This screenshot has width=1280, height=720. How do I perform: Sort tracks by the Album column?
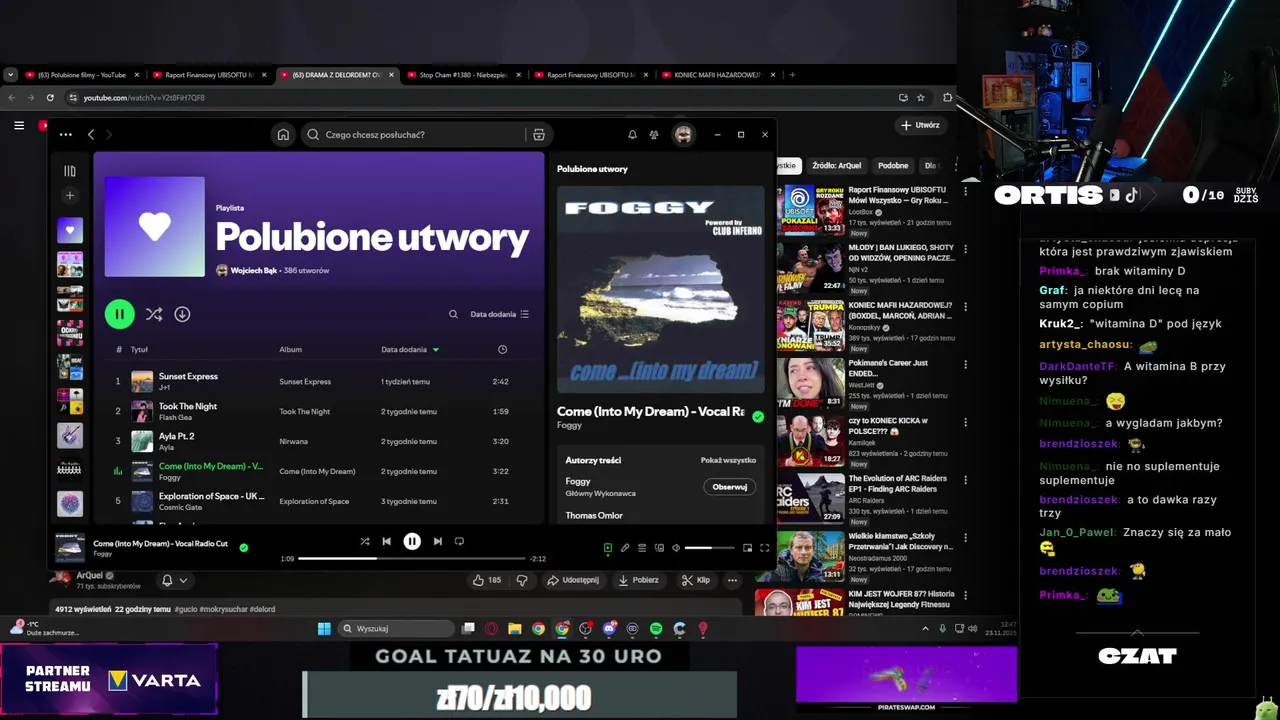pyautogui.click(x=291, y=350)
